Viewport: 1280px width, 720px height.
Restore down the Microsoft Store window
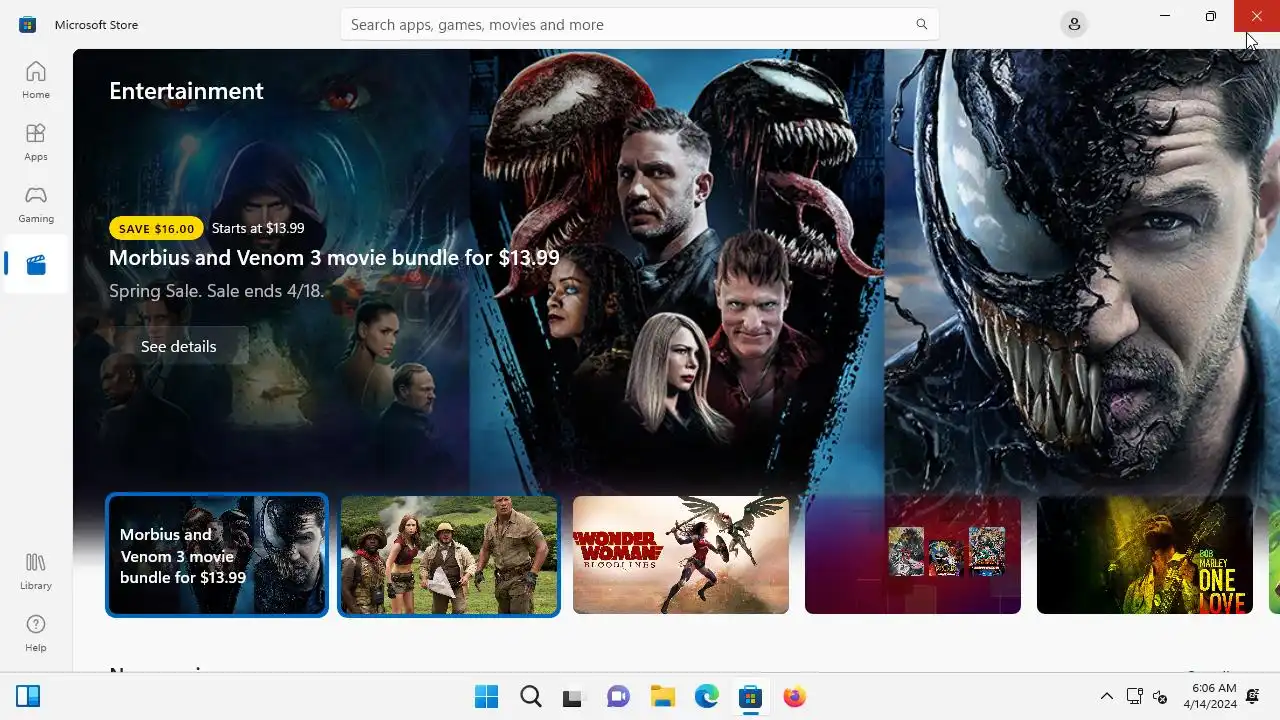click(x=1211, y=16)
